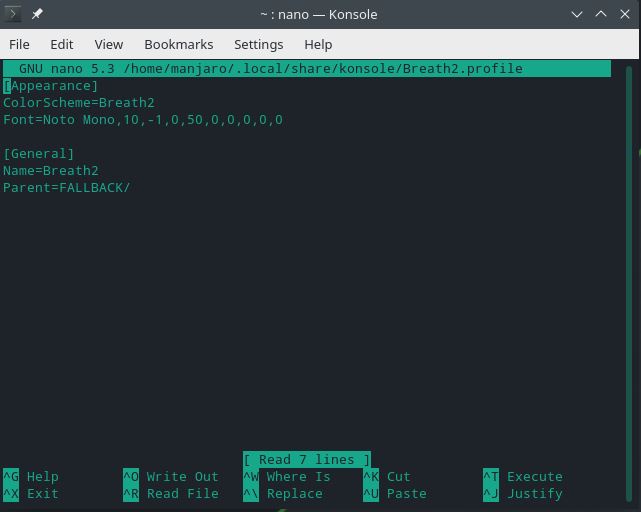Image resolution: width=641 pixels, height=512 pixels.
Task: Open the View menu
Action: (109, 44)
